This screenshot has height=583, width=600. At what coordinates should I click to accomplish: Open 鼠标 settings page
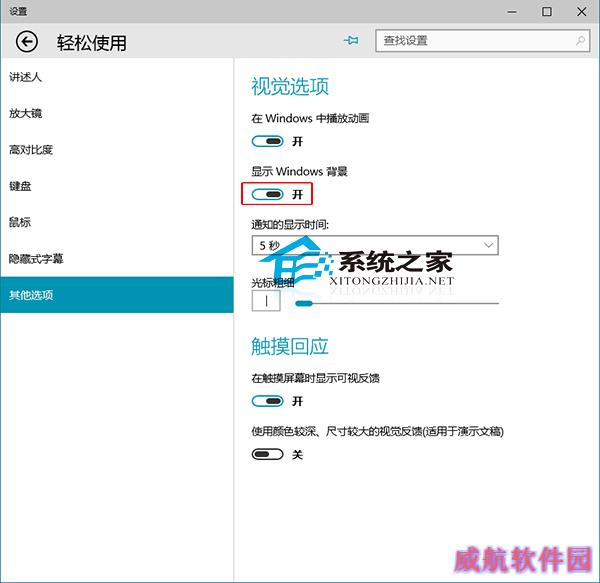[x=117, y=222]
